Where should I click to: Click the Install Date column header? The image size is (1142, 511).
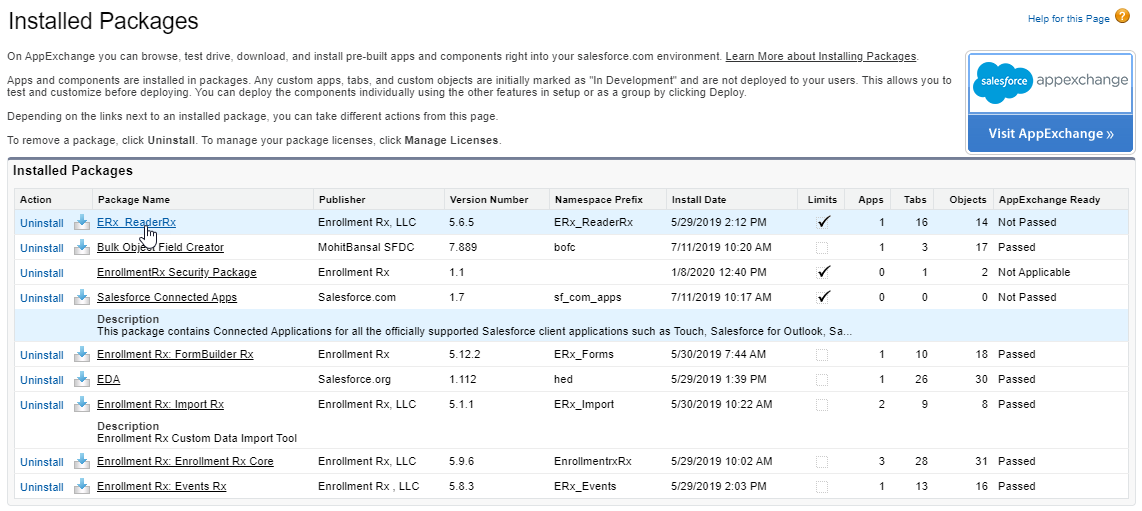[x=701, y=199]
